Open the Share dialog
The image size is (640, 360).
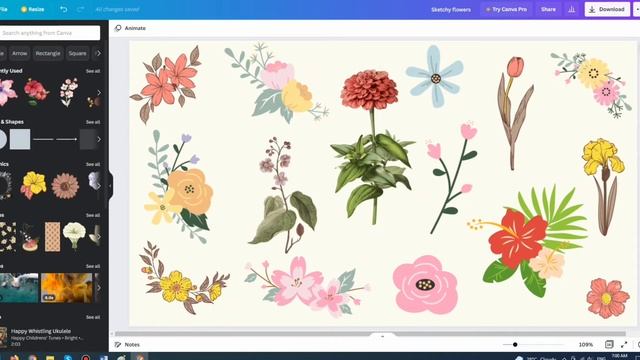[x=548, y=9]
